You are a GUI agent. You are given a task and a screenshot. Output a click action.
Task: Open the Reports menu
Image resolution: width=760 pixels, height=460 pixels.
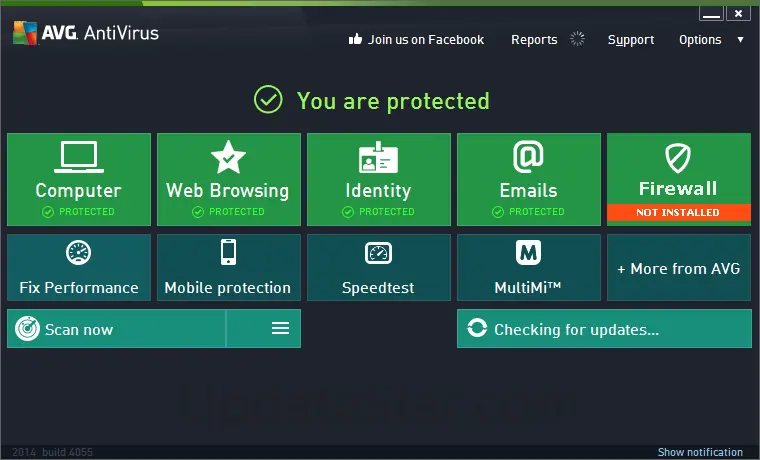pyautogui.click(x=534, y=40)
